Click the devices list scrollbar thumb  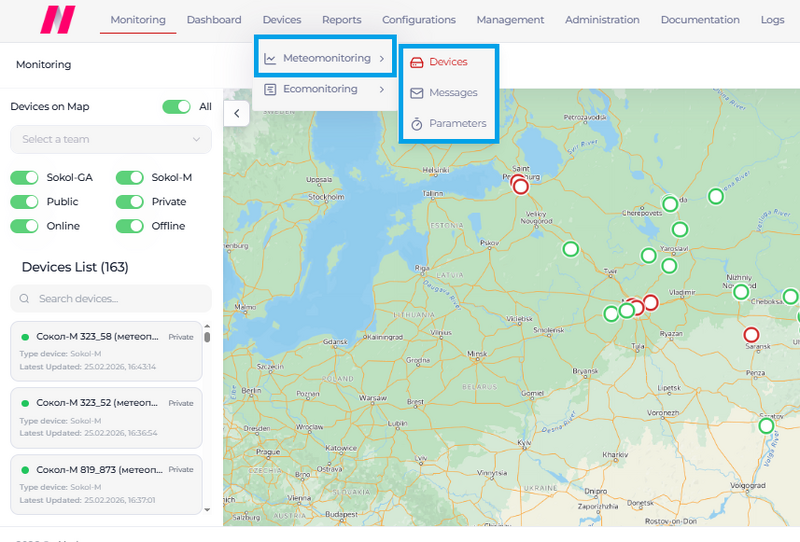207,337
